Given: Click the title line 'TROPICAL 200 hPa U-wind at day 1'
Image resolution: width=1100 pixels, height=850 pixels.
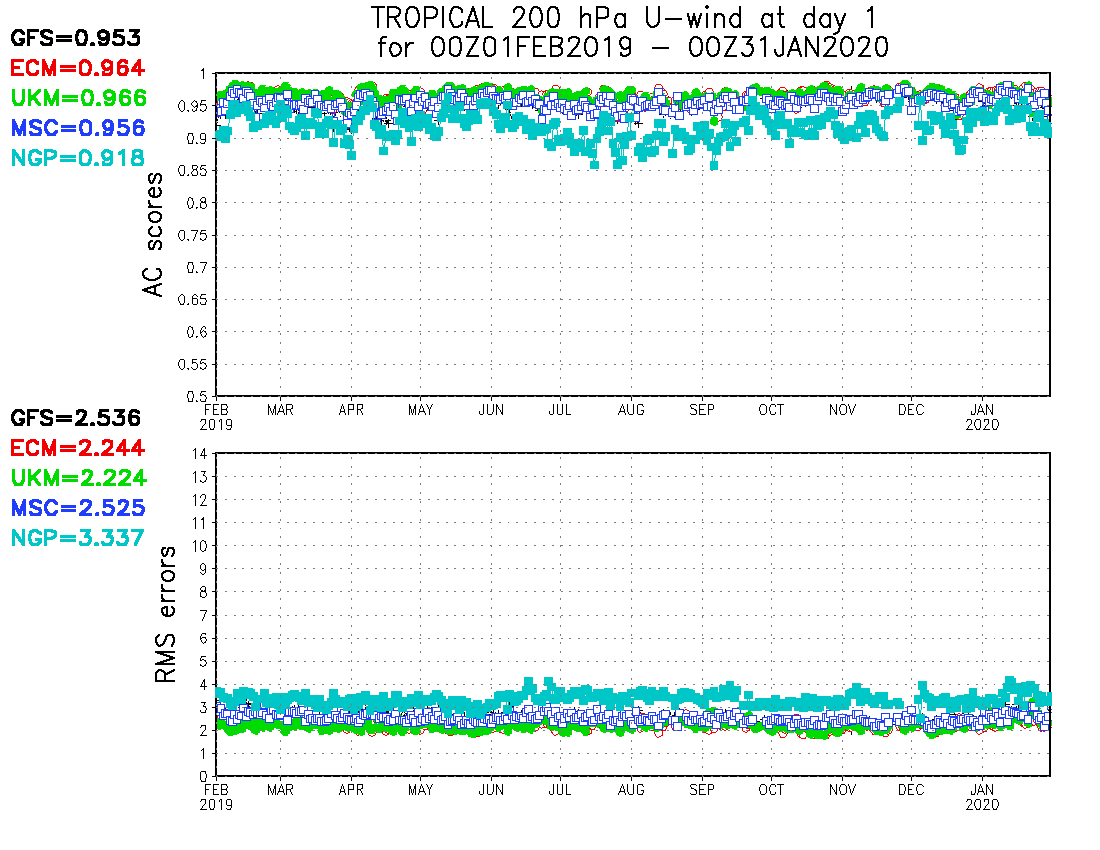Looking at the screenshot, I should (624, 18).
